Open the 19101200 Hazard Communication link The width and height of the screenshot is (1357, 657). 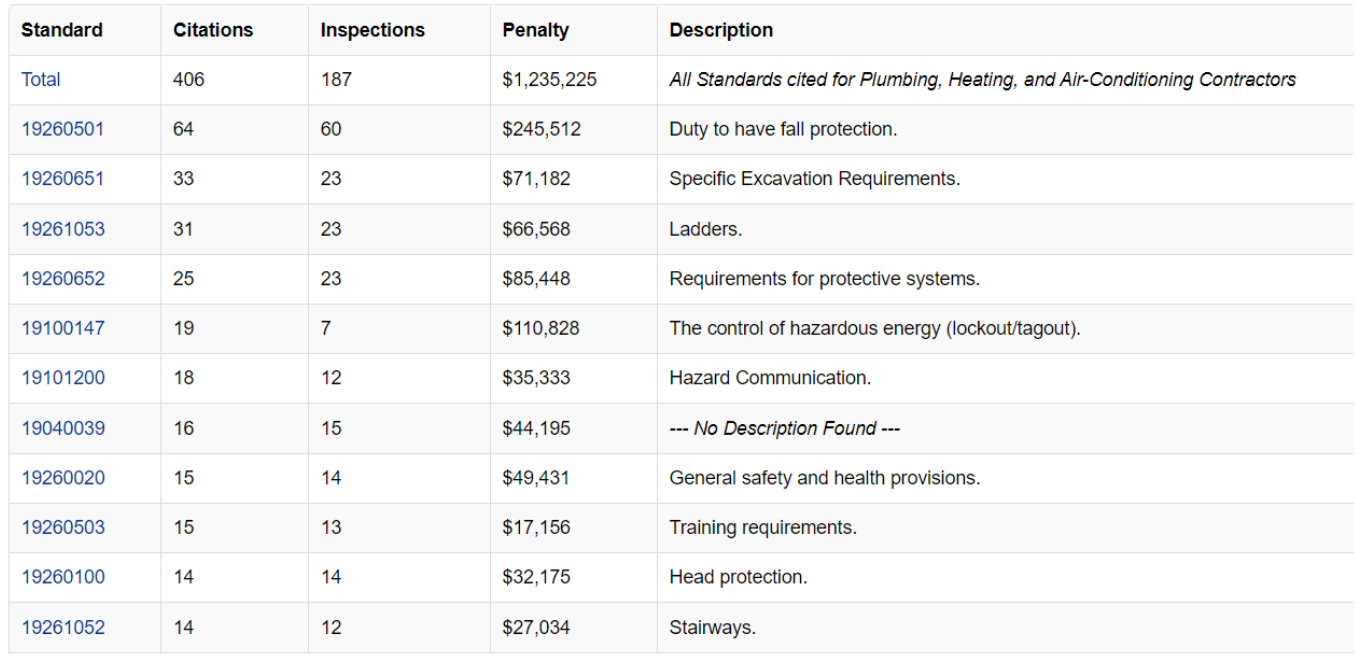[x=63, y=378]
